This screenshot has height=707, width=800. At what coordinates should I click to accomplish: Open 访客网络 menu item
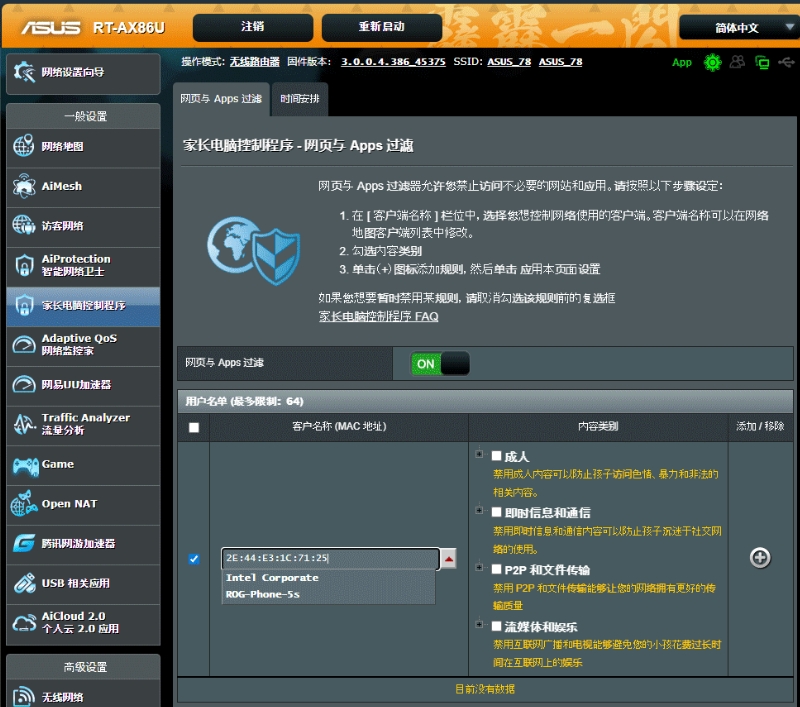(84, 226)
